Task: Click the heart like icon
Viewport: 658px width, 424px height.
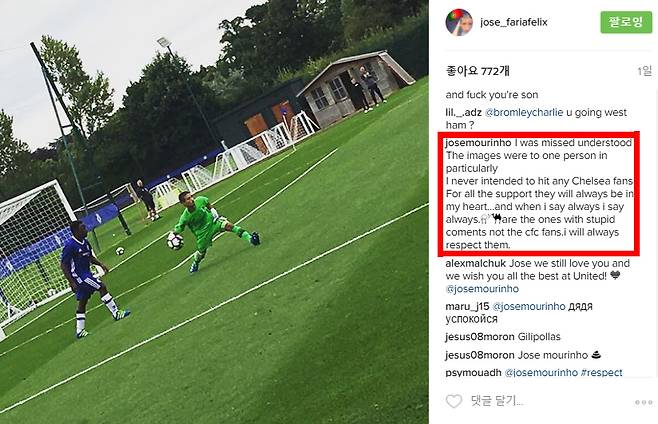Action: point(454,401)
